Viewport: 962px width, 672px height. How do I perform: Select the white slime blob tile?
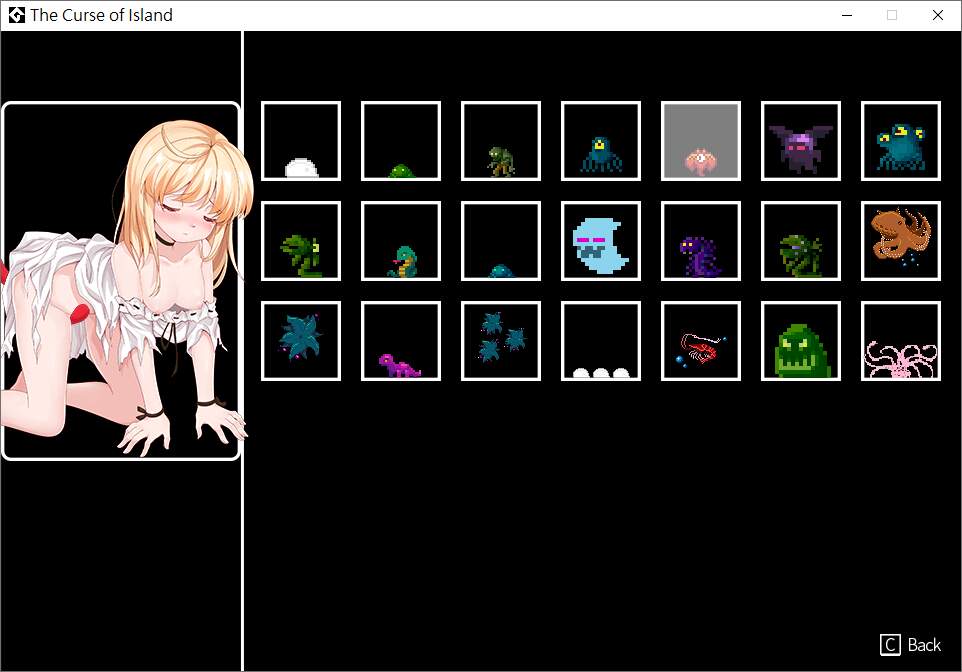click(301, 141)
